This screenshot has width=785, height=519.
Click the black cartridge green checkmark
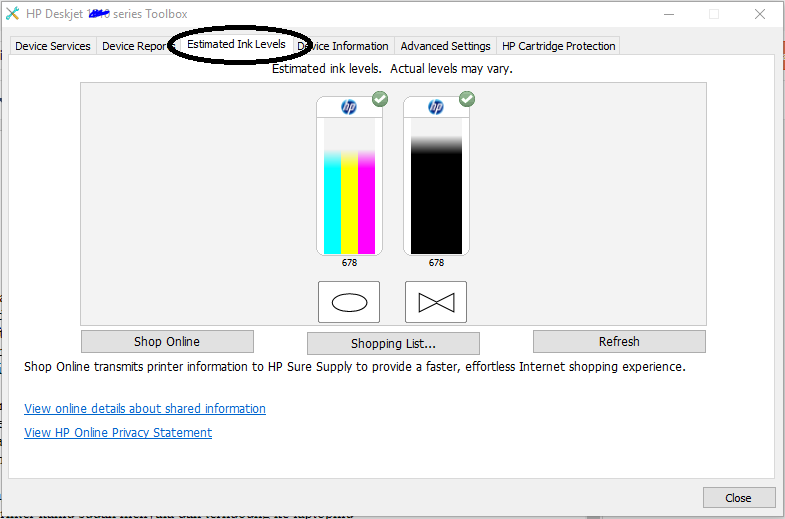(x=467, y=99)
